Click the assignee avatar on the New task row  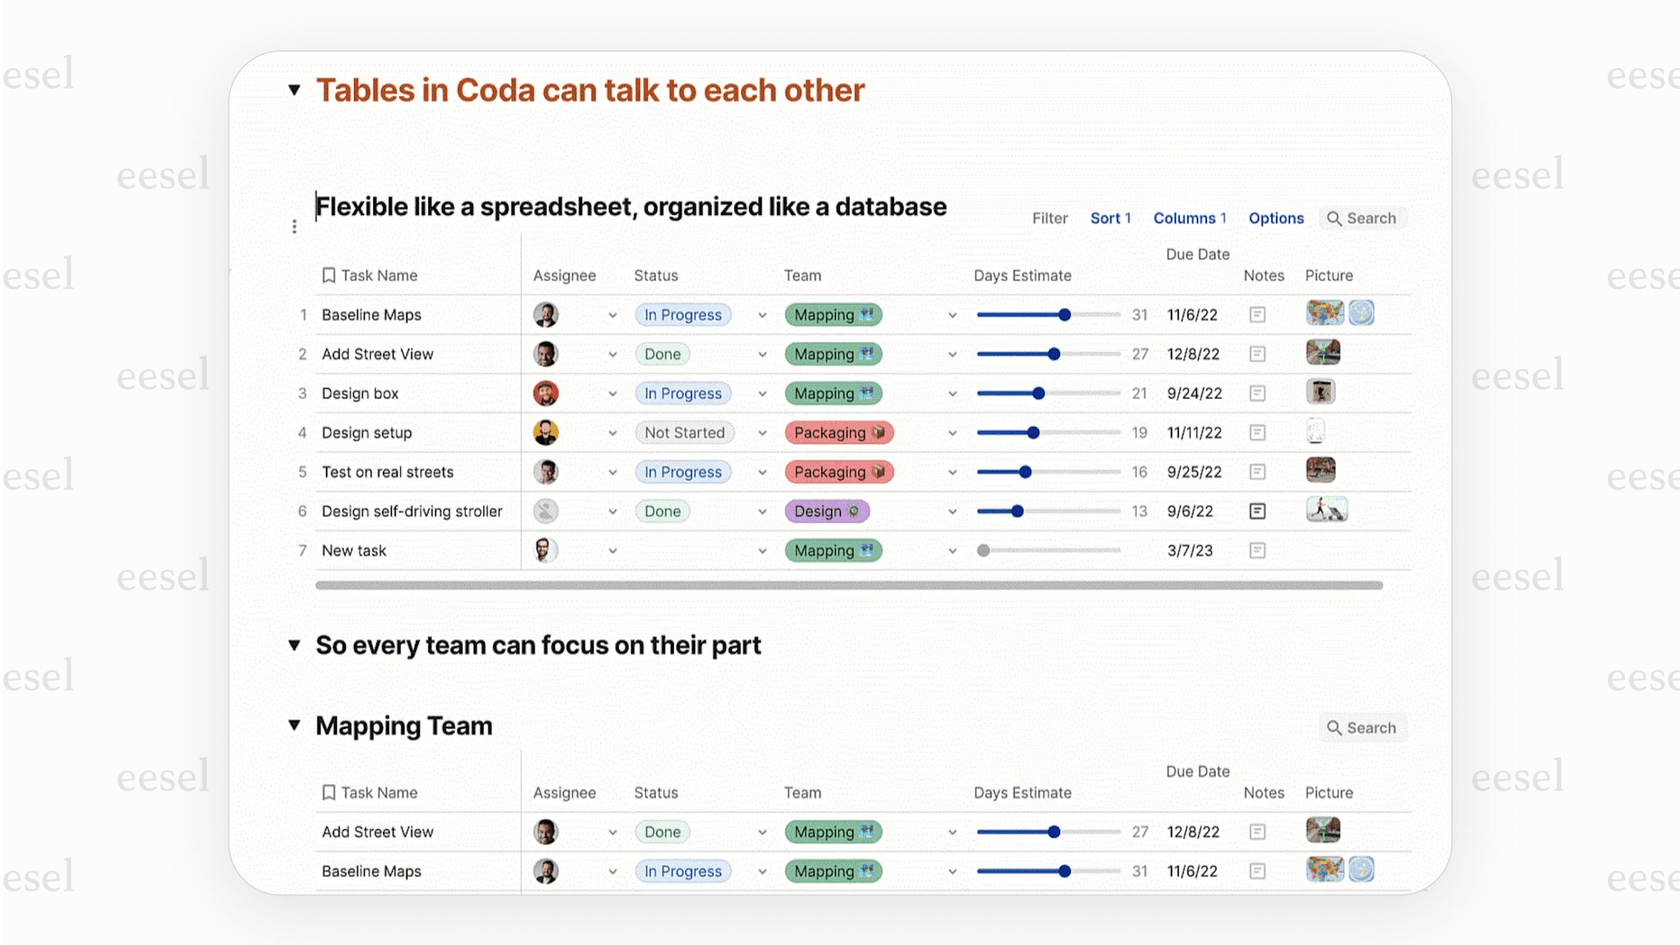click(546, 549)
